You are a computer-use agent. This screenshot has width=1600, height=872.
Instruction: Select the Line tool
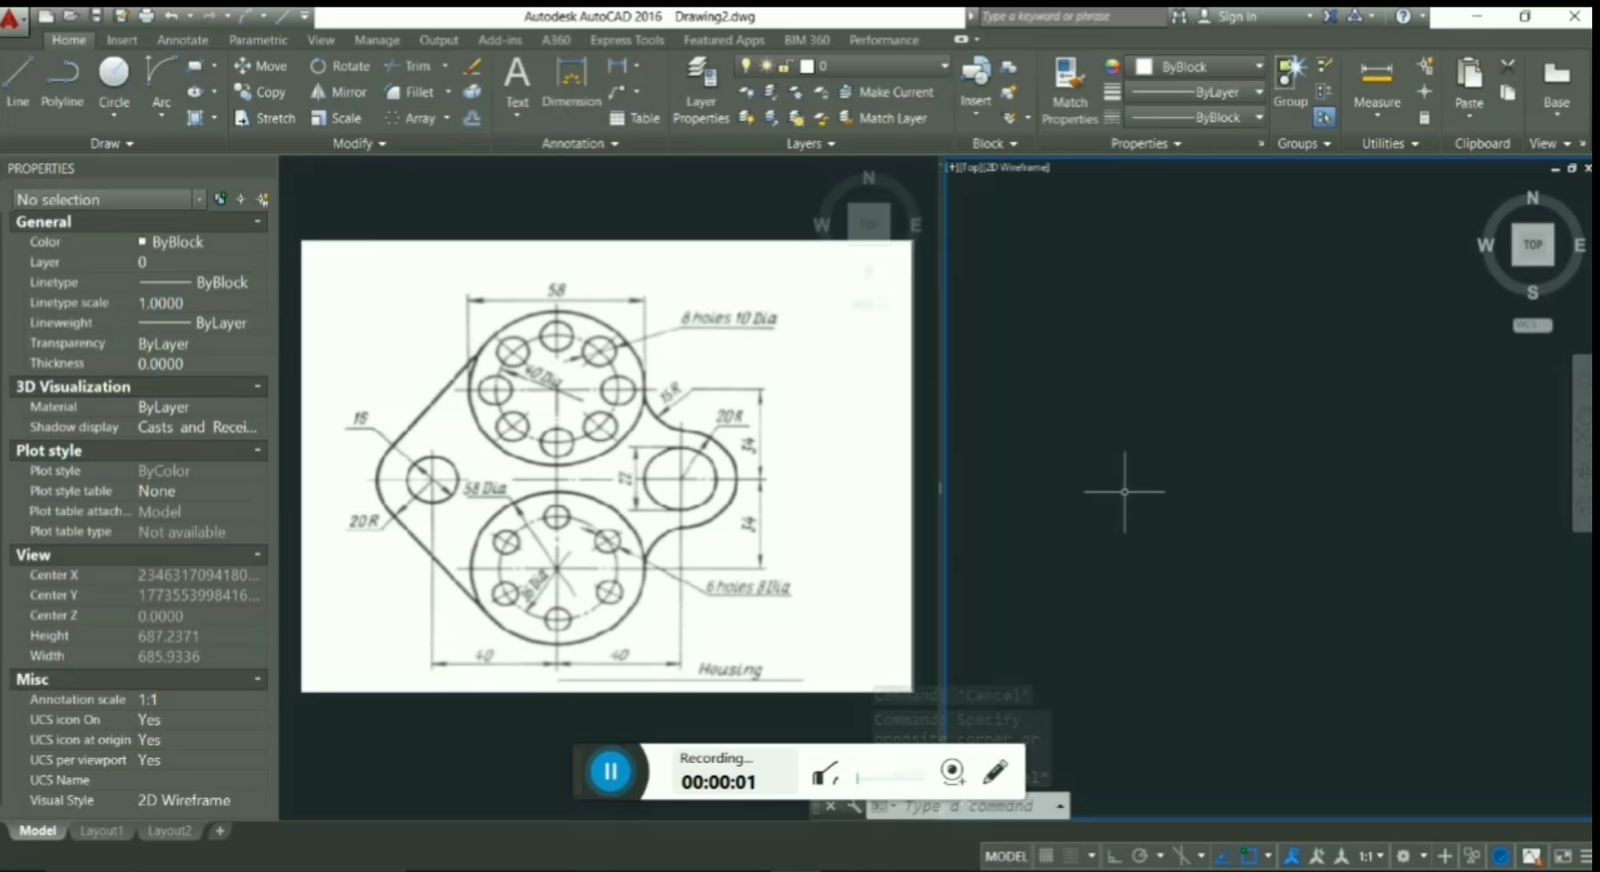pyautogui.click(x=18, y=81)
